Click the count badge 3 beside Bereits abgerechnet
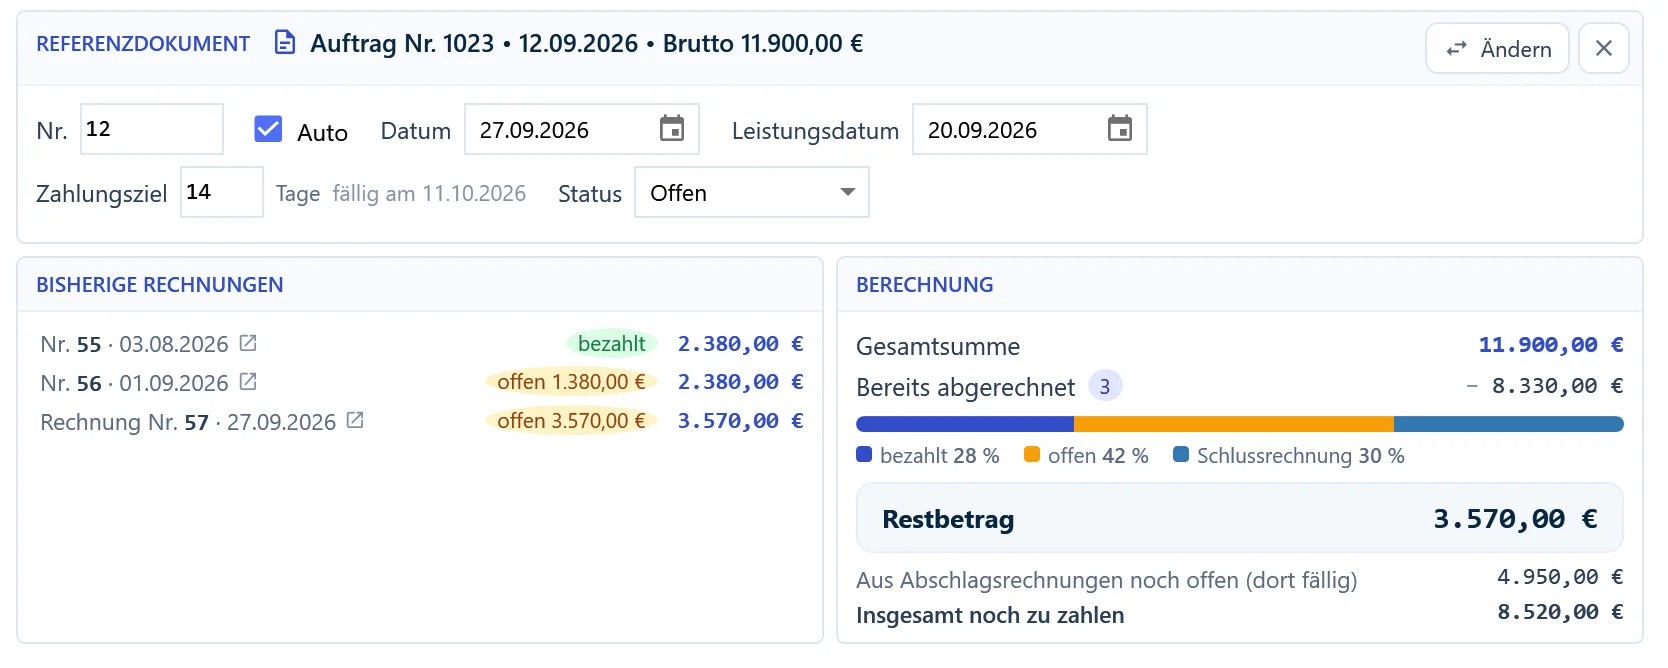 (1105, 386)
